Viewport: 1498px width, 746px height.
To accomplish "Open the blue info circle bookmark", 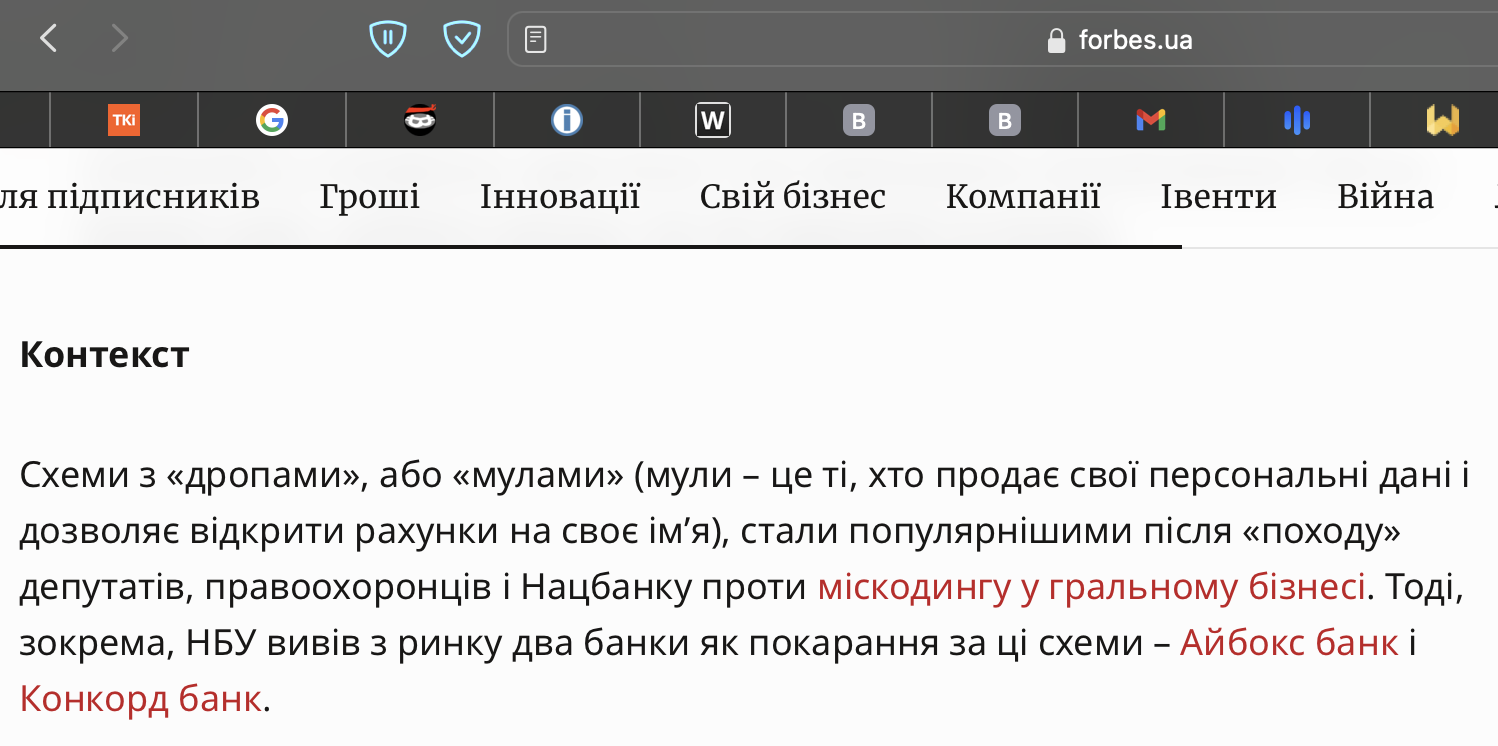I will [566, 121].
